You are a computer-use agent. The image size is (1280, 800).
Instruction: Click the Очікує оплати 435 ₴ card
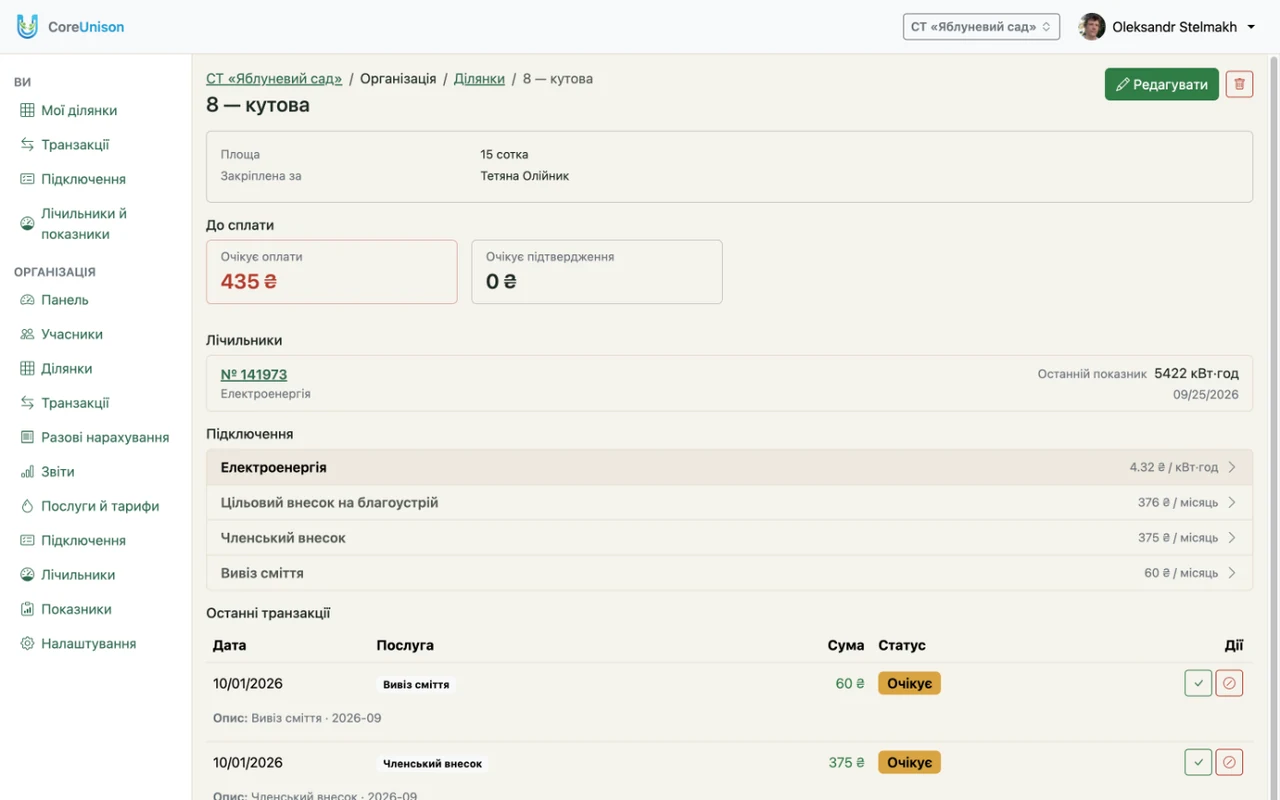click(x=332, y=272)
